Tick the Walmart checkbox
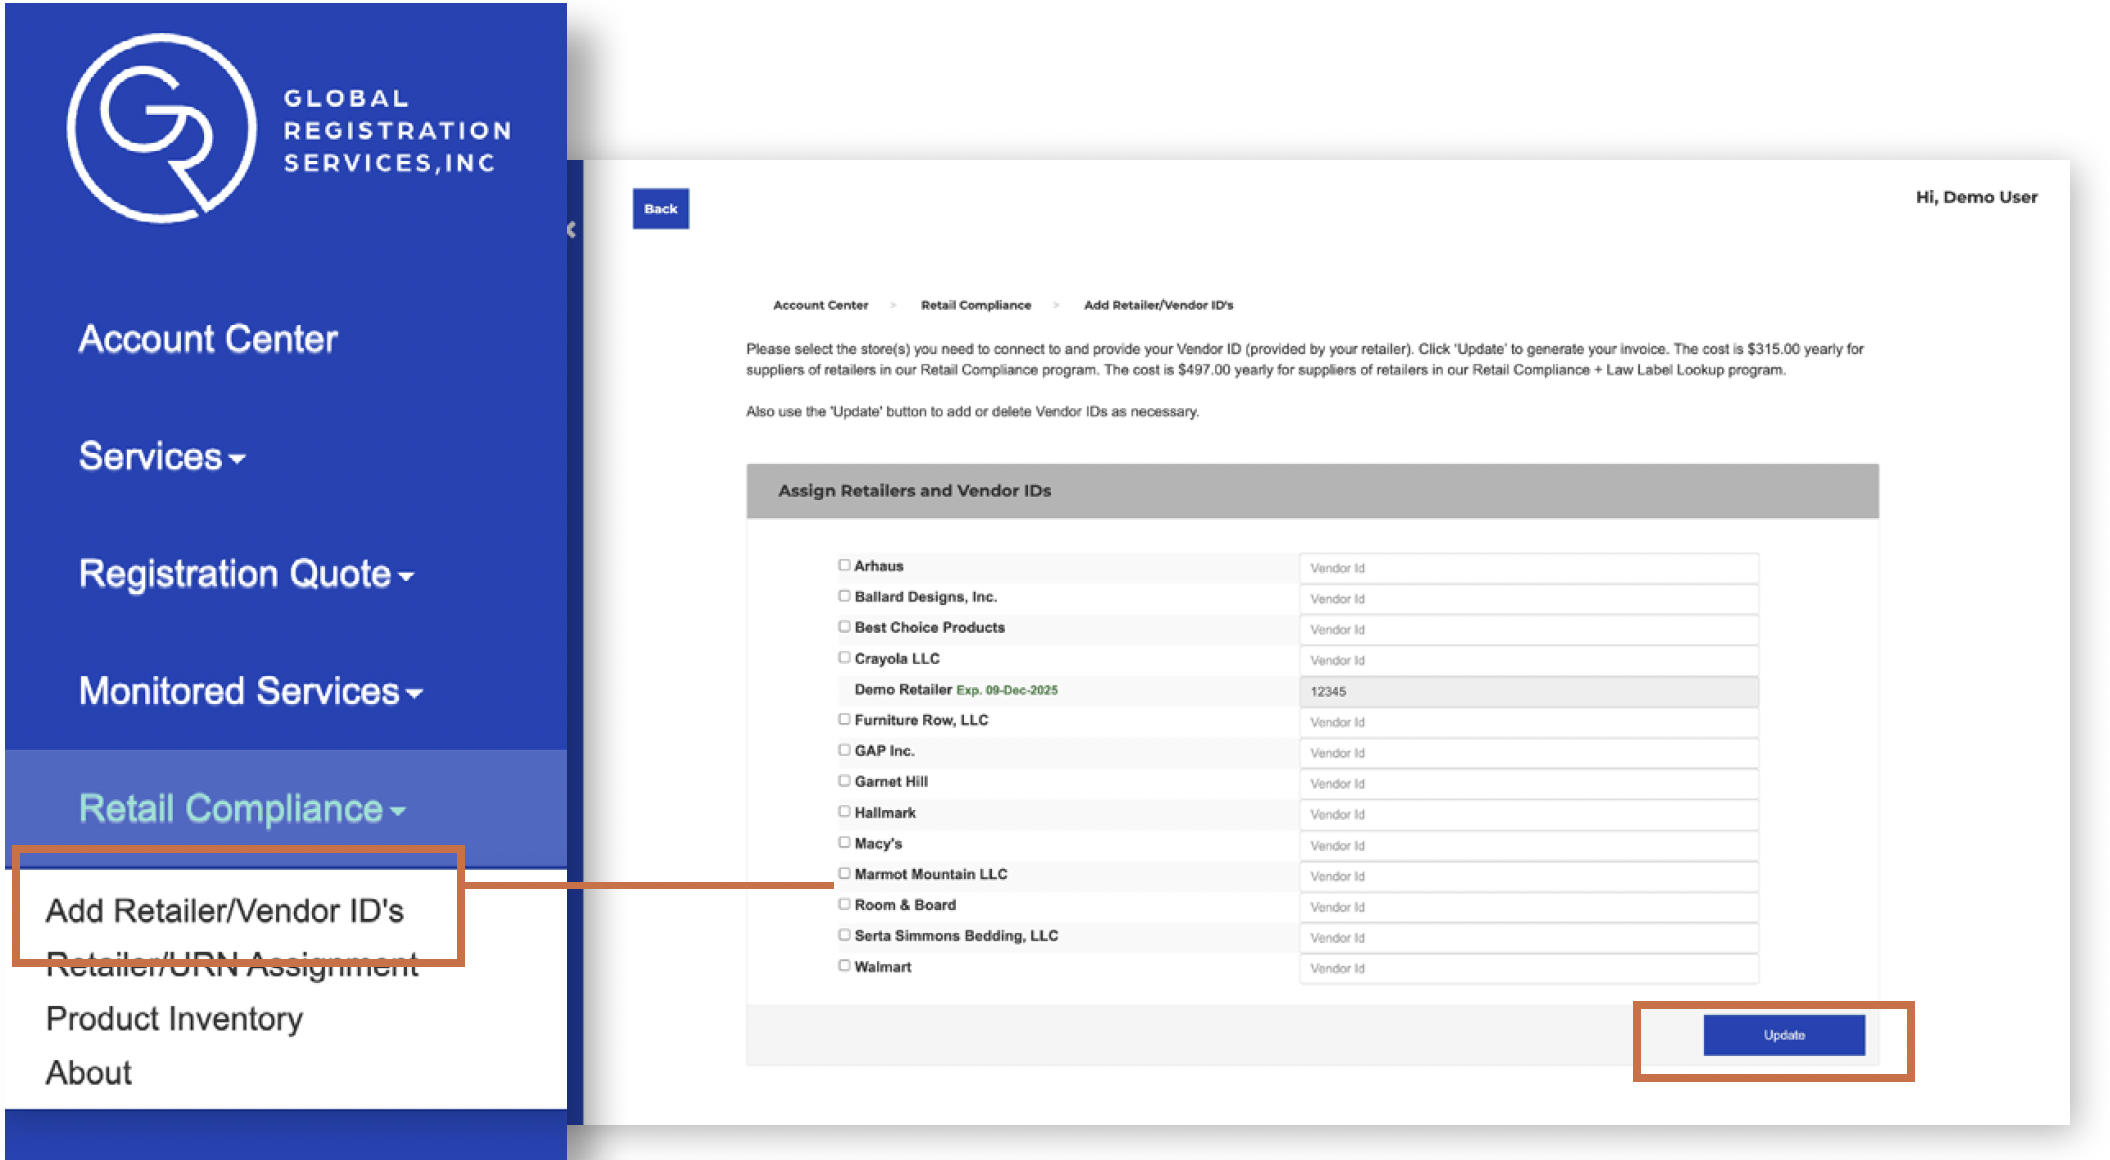Screen dimensions: 2110x1160 844,966
